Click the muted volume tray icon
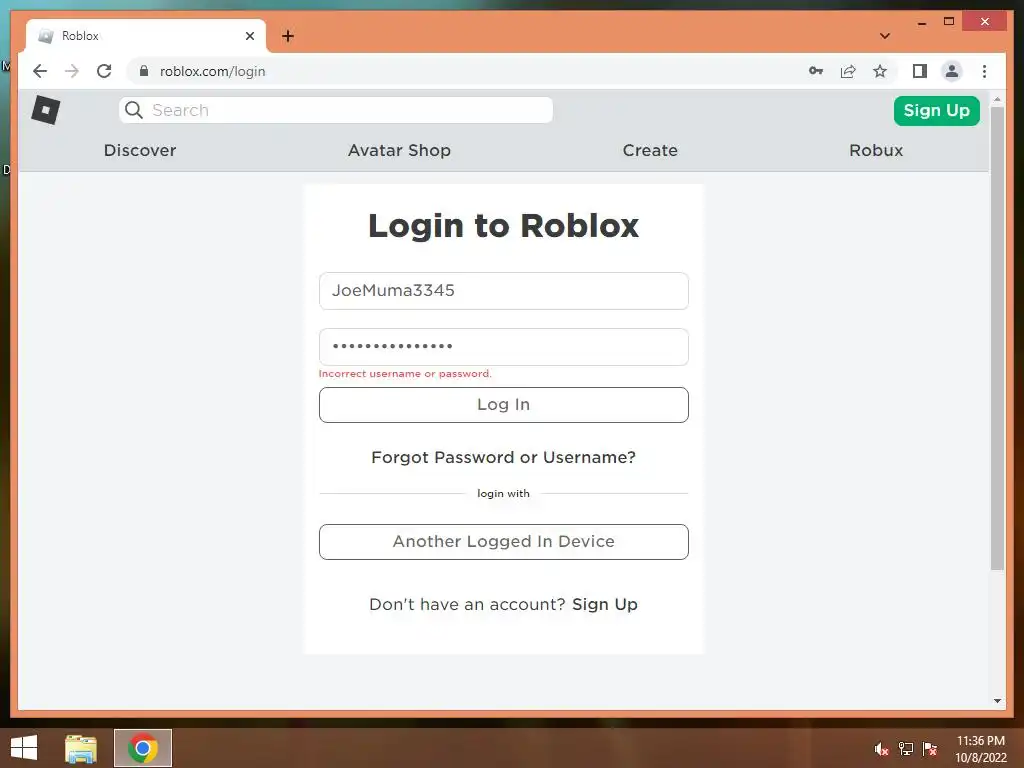The height and width of the screenshot is (768, 1024). tap(881, 749)
